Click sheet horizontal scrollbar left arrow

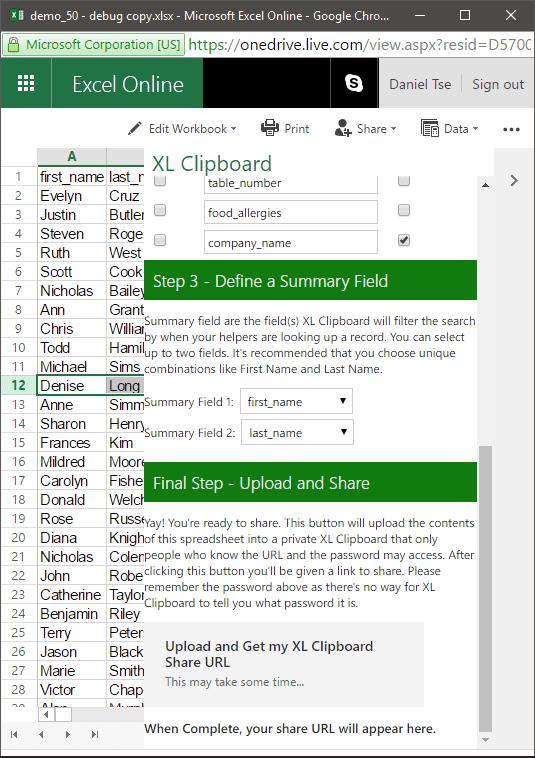[46, 714]
